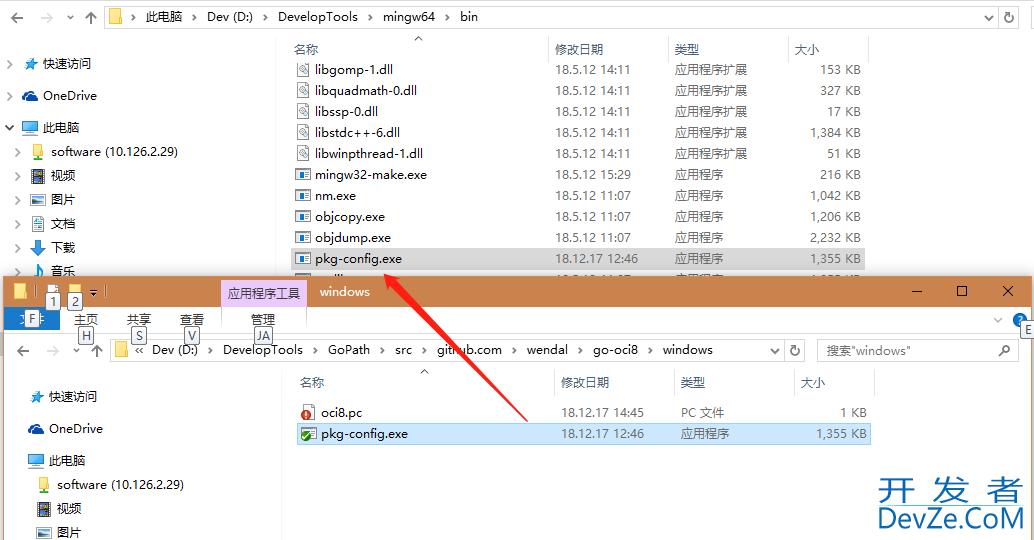Open 图片 in bin window sidebar
This screenshot has width=1034, height=540.
point(53,200)
